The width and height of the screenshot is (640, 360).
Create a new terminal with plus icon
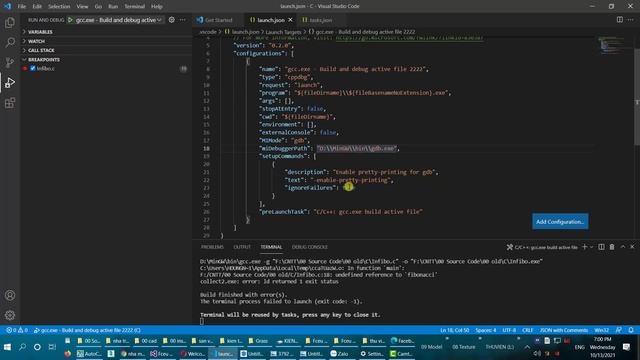click(584, 247)
